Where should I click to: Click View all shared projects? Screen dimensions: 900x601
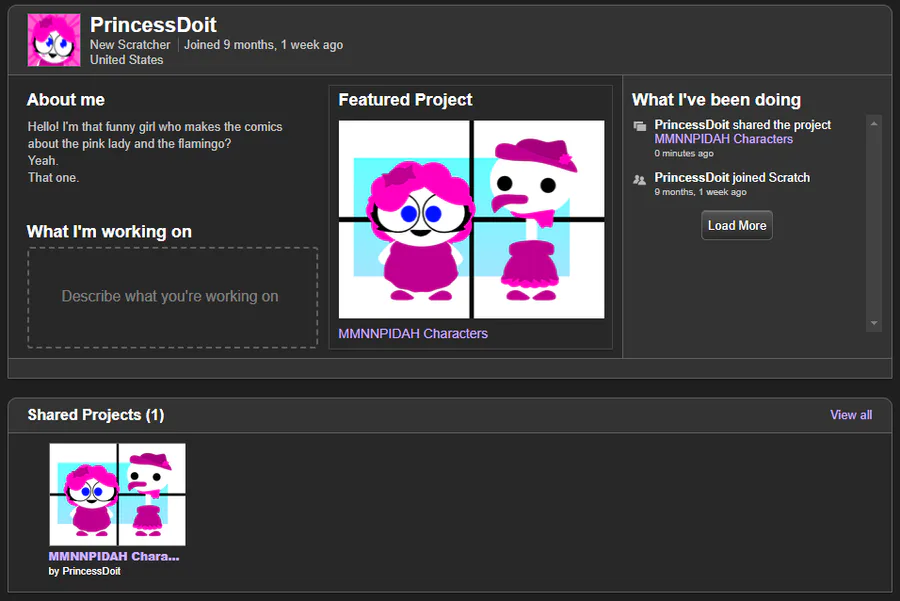click(x=851, y=414)
